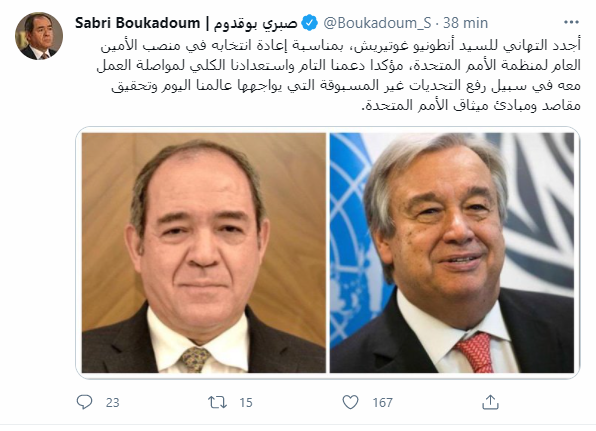
Task: Click the Sabri Boukadoum display name
Action: (138, 23)
